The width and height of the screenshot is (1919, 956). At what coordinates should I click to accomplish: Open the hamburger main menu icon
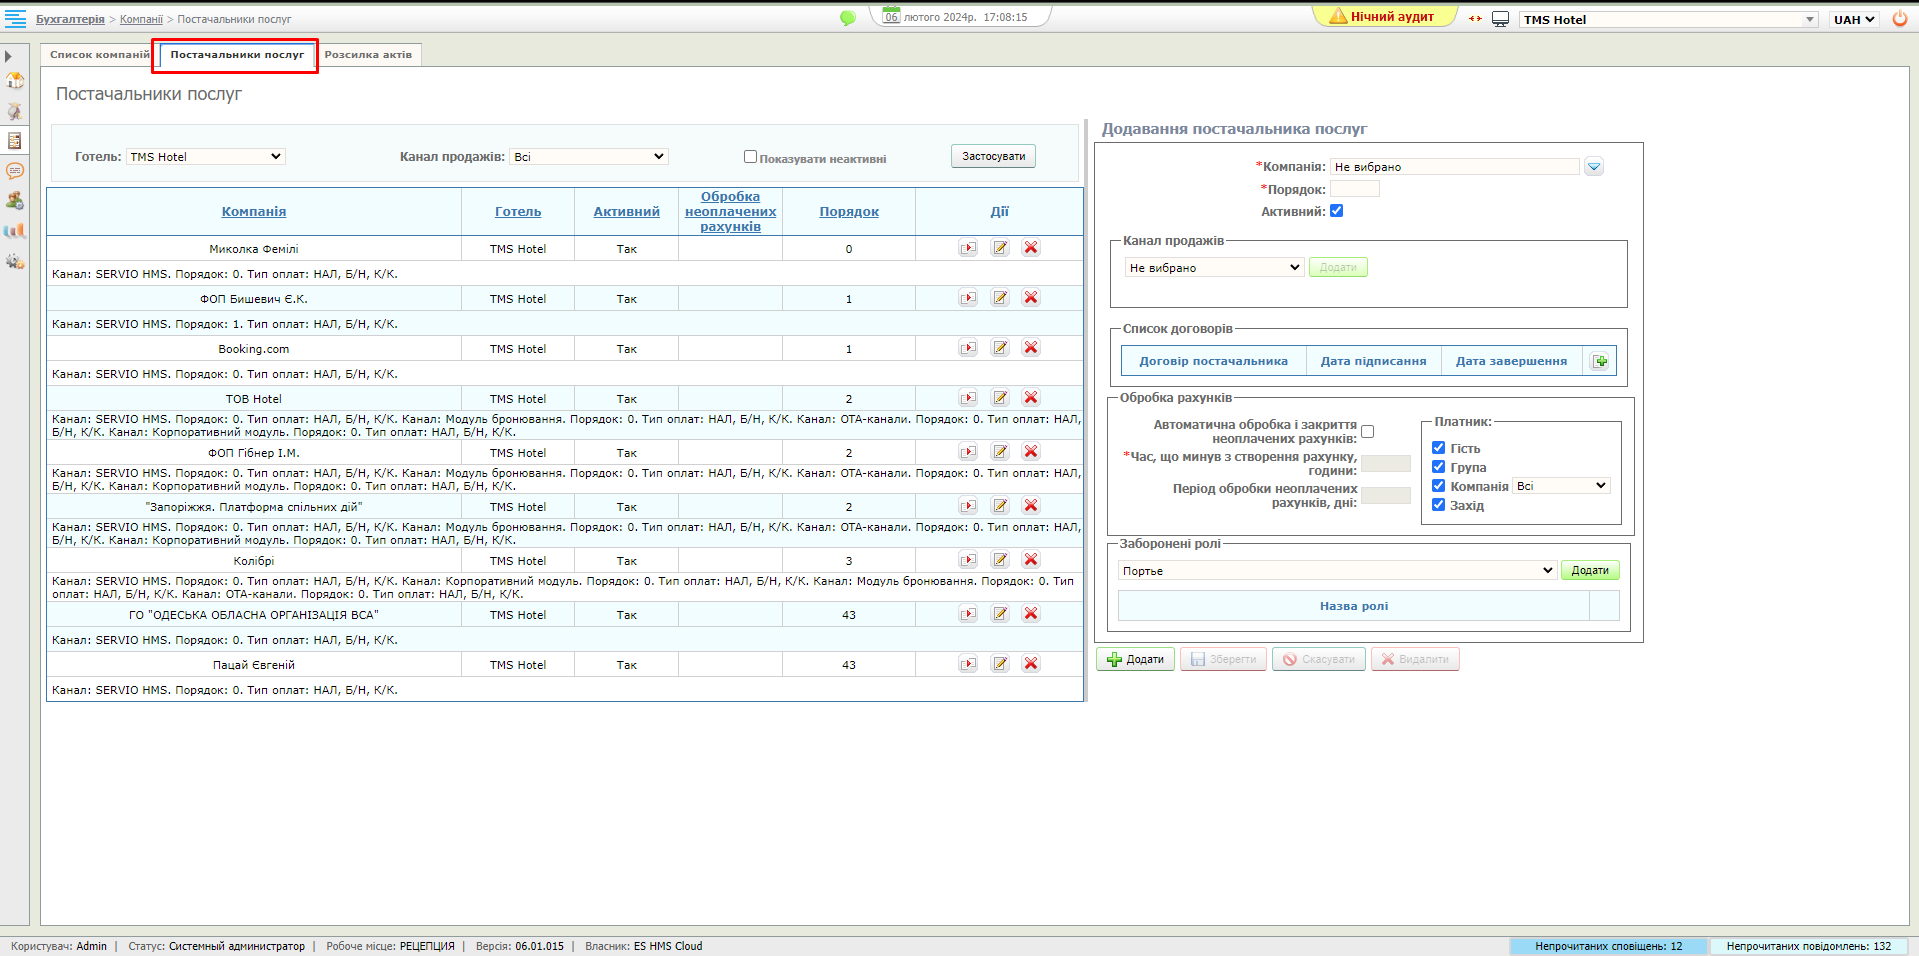[16, 19]
